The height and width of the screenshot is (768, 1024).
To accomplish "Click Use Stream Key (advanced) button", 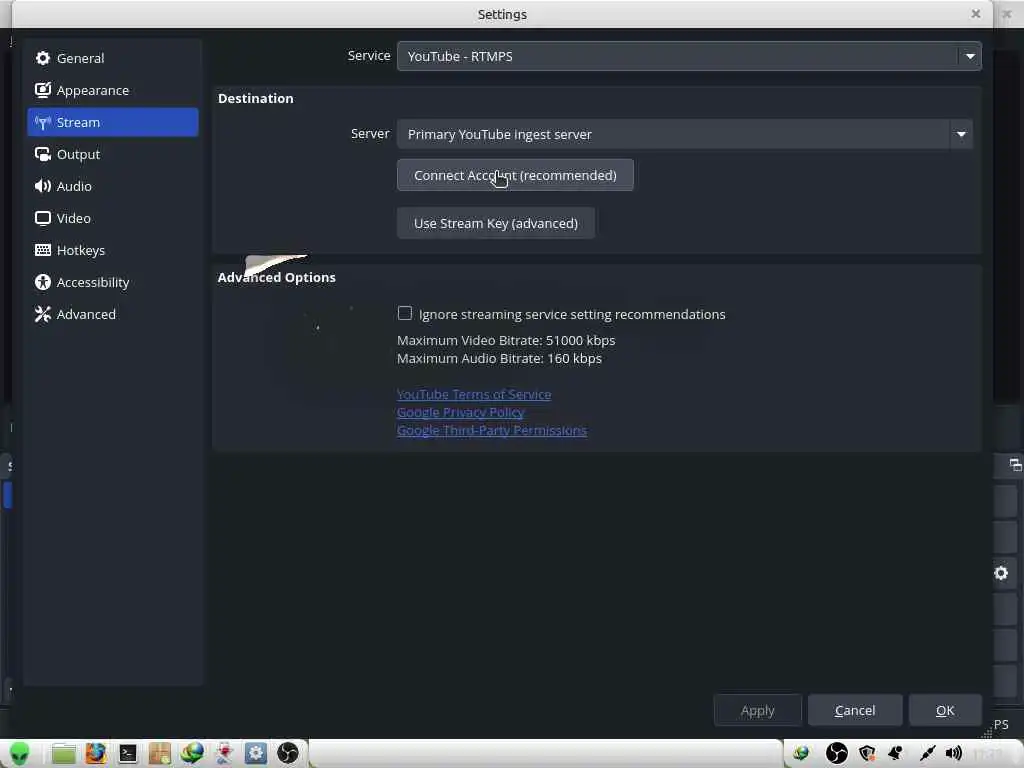I will (x=496, y=223).
